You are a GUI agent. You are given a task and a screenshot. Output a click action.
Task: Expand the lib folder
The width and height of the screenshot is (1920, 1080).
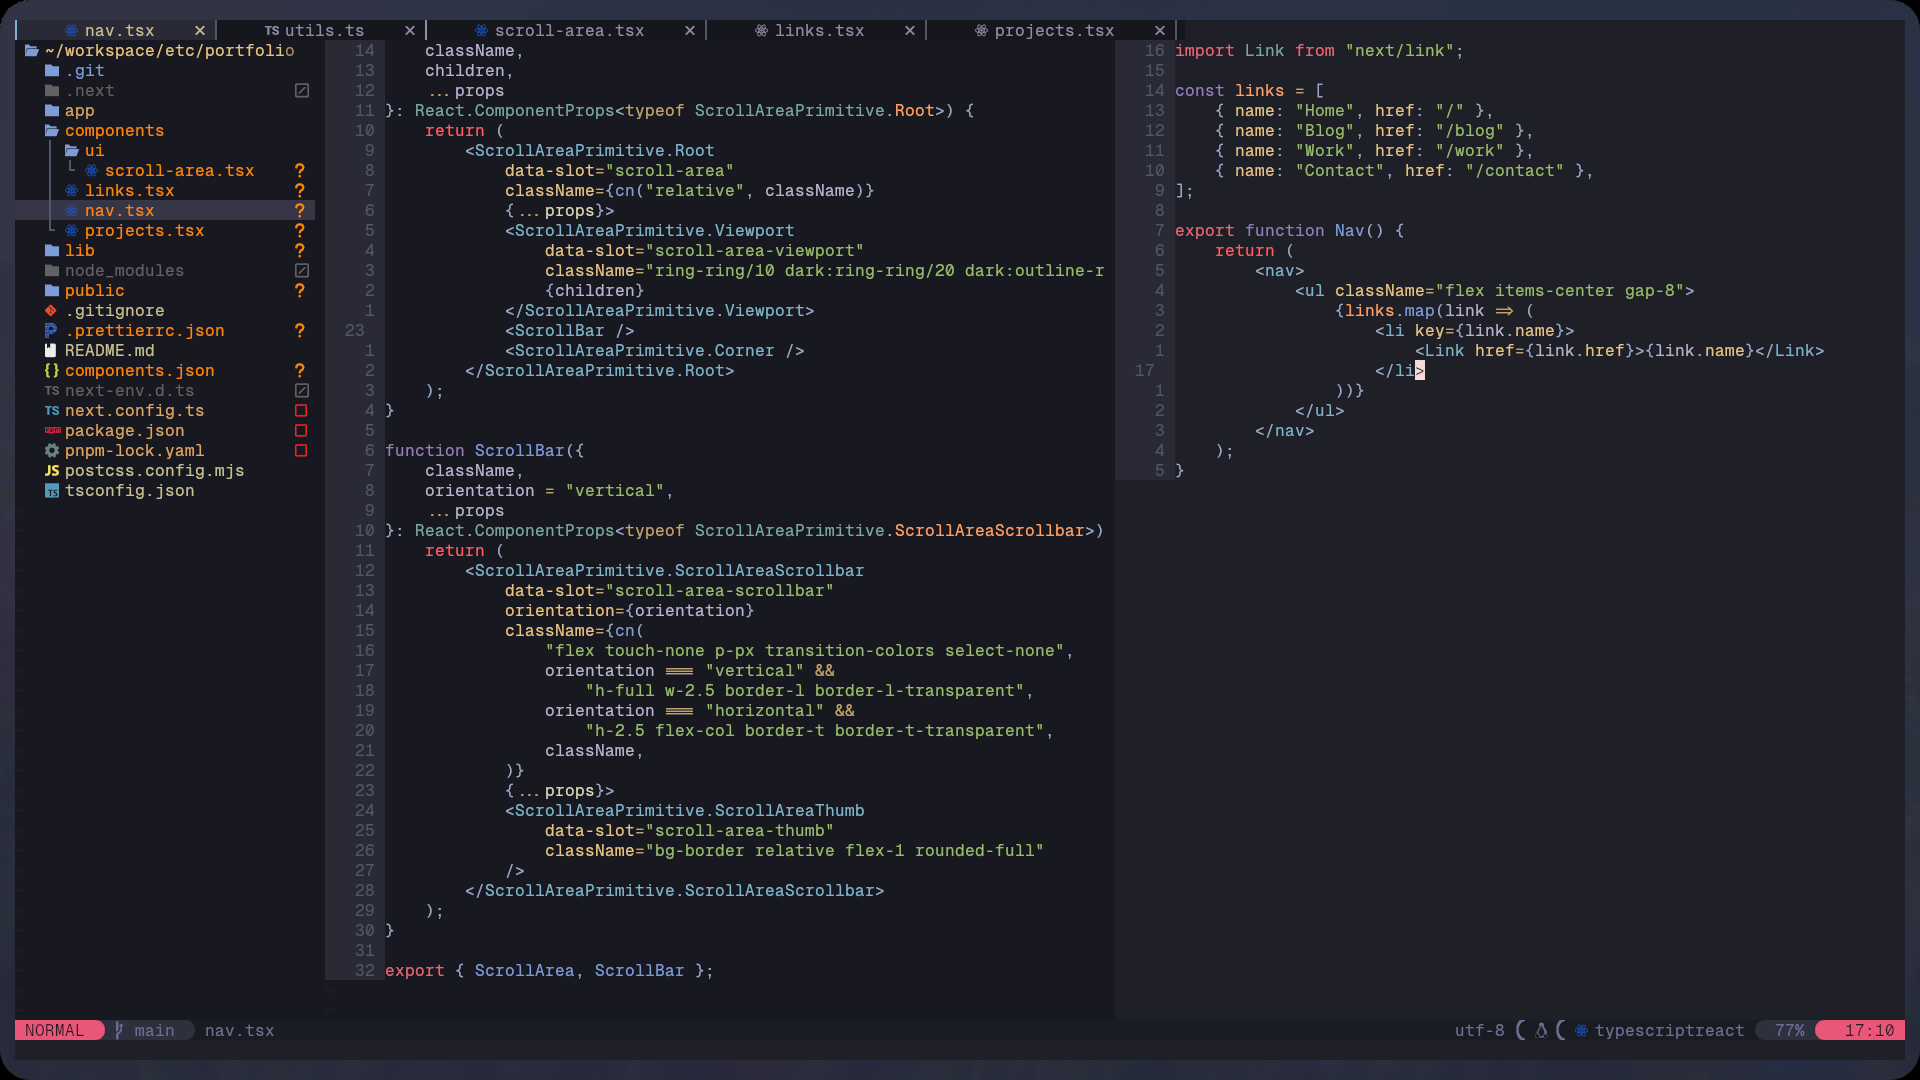70,251
